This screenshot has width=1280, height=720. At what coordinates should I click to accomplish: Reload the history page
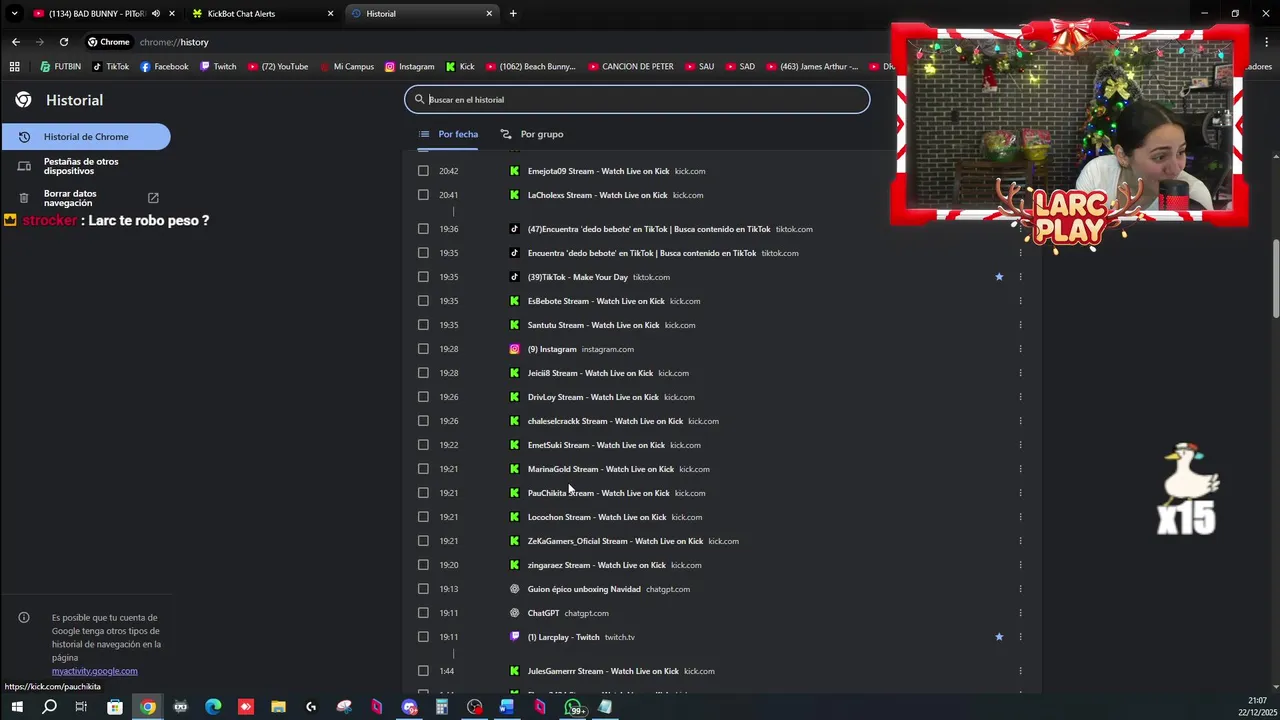point(64,42)
